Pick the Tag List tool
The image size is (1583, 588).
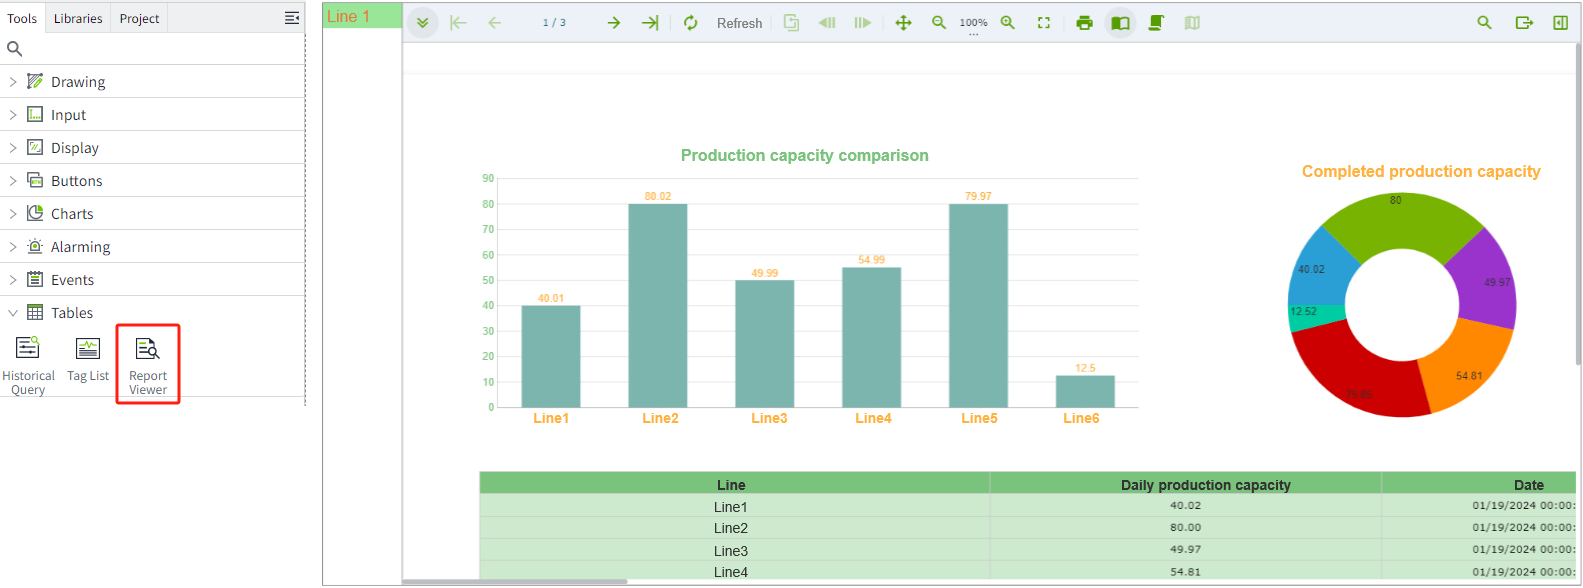click(x=88, y=360)
